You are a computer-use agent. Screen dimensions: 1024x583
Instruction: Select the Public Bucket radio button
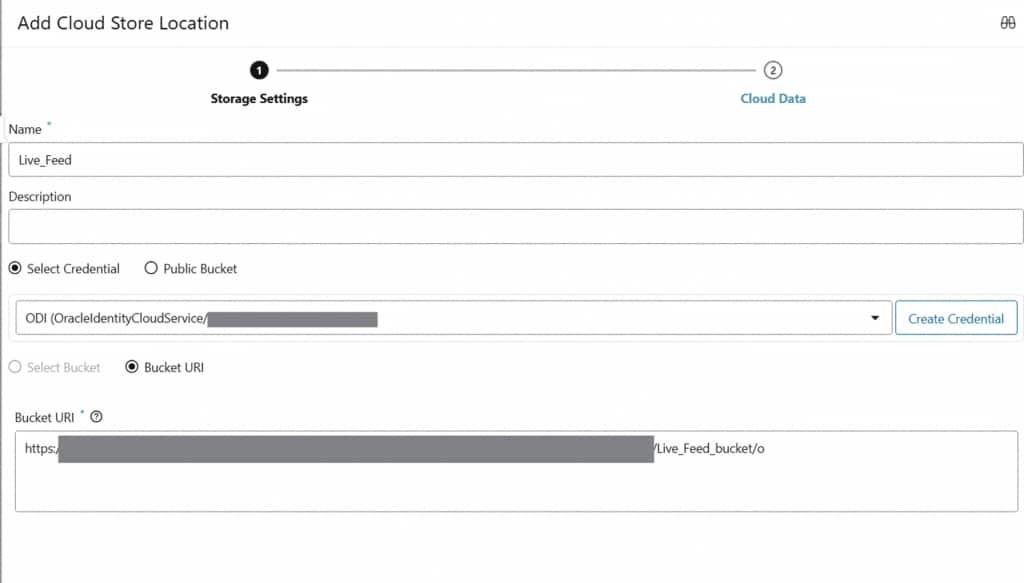pos(151,268)
